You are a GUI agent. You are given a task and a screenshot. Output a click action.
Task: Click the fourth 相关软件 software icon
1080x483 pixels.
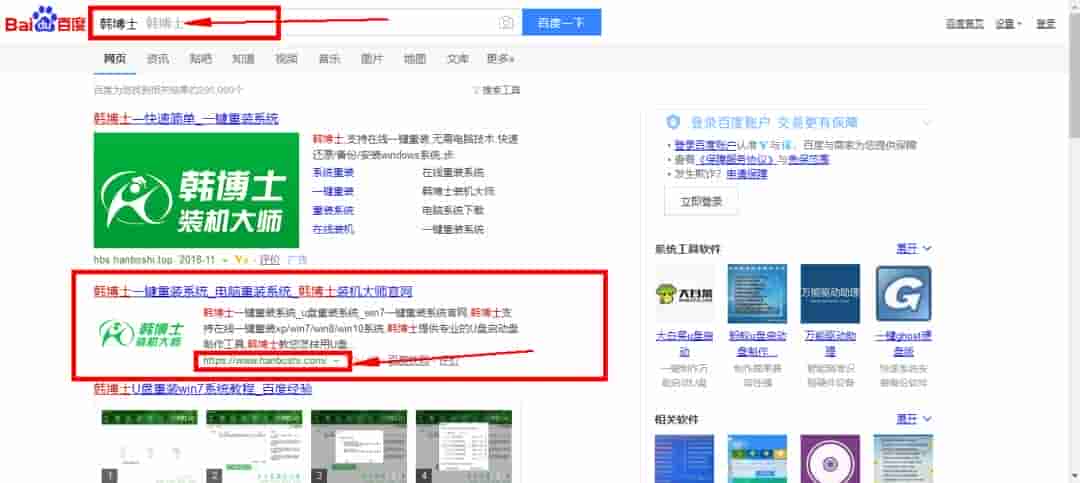[x=903, y=459]
